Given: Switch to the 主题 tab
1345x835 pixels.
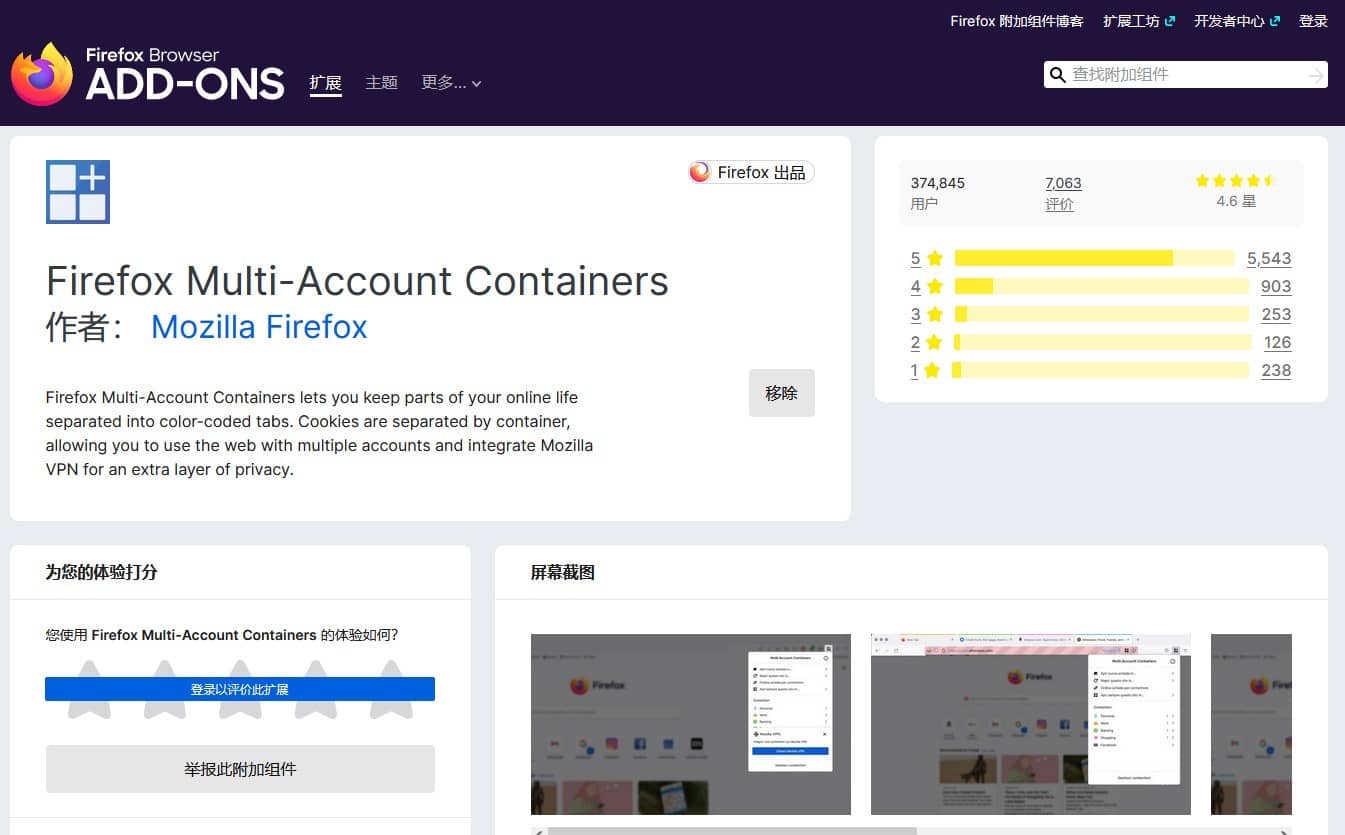Looking at the screenshot, I should (382, 83).
